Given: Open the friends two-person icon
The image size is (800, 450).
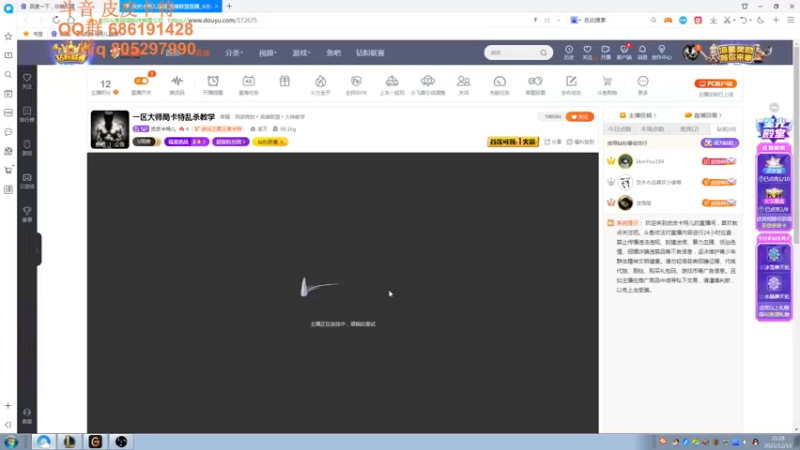Looking at the screenshot, I should [463, 81].
